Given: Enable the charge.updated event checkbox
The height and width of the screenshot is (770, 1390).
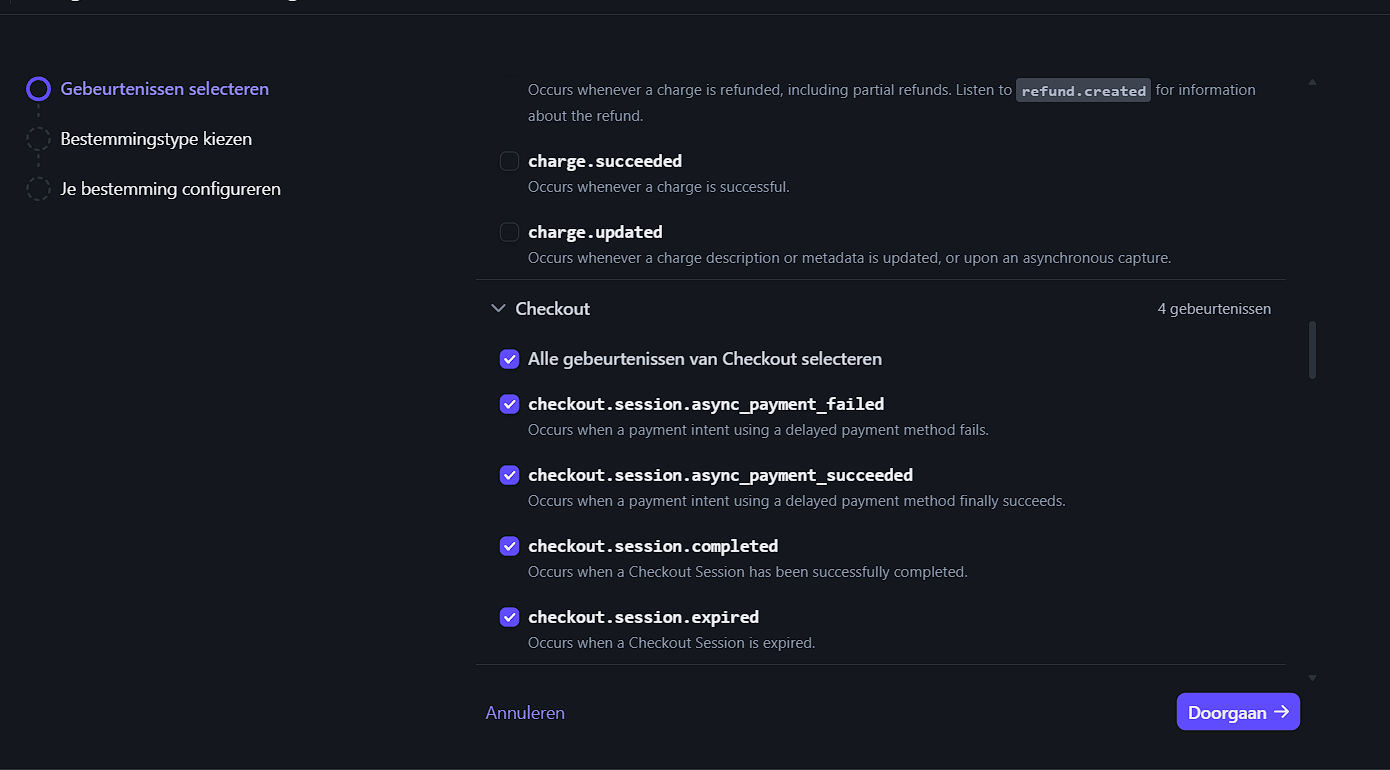Looking at the screenshot, I should [509, 232].
